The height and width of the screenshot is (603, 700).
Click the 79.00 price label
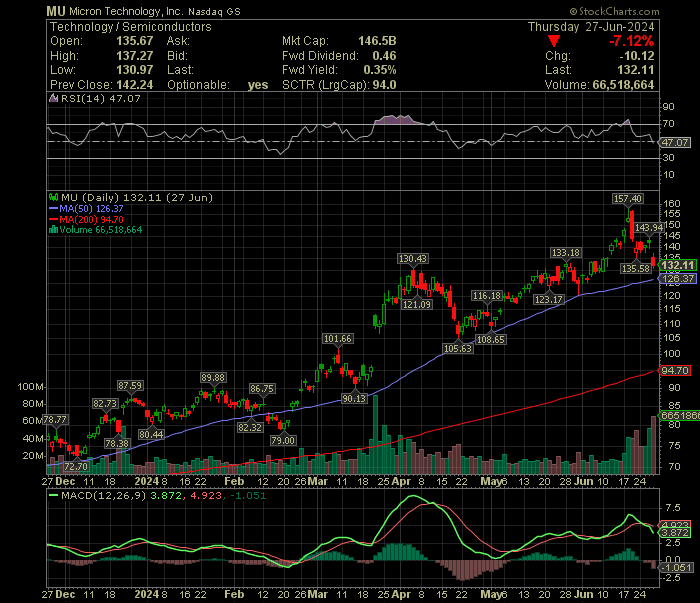tap(283, 441)
